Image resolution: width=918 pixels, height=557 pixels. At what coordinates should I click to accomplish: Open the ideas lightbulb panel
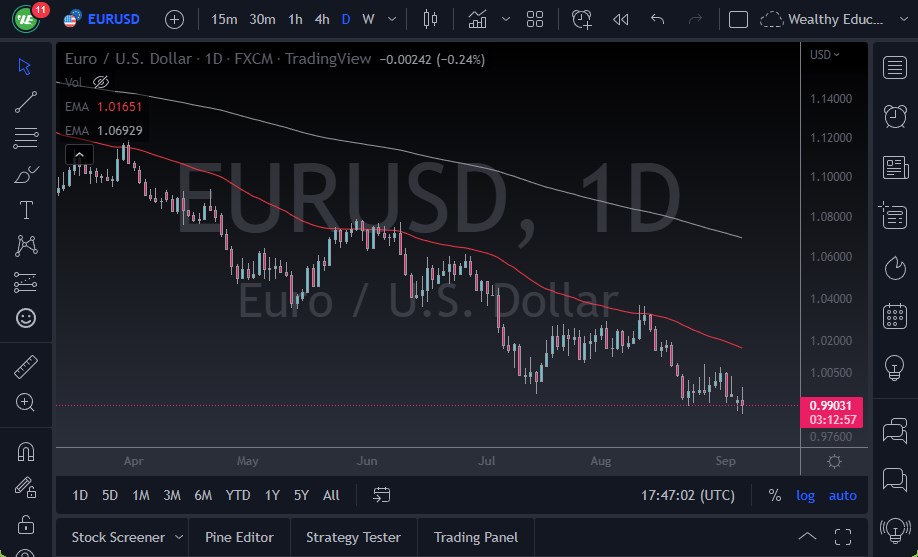click(x=895, y=368)
